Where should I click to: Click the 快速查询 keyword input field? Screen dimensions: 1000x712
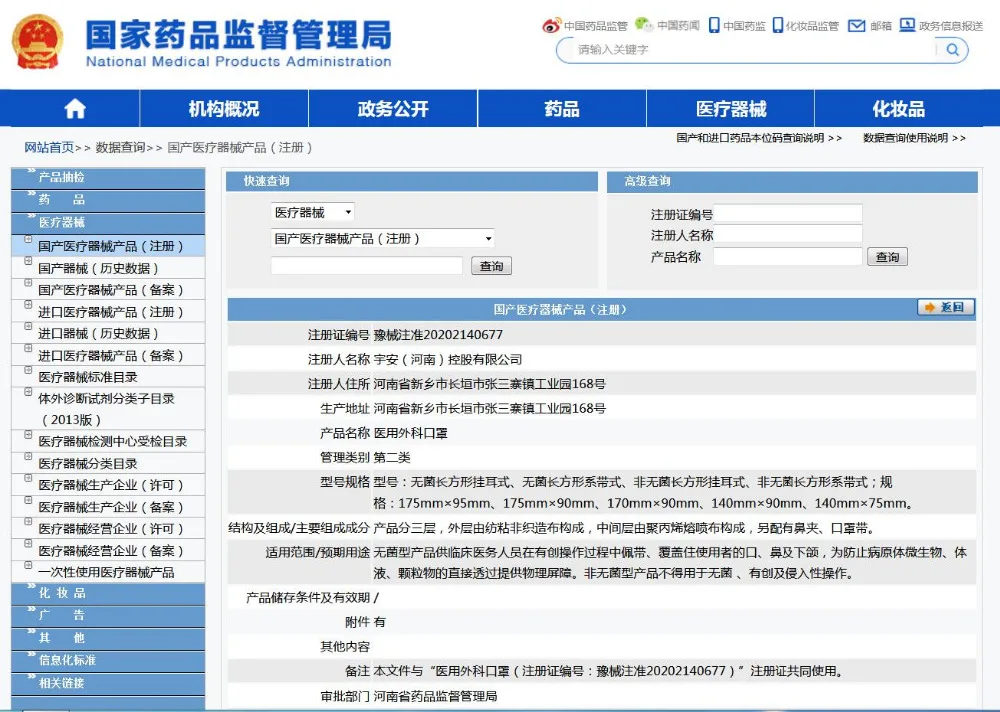tap(367, 265)
